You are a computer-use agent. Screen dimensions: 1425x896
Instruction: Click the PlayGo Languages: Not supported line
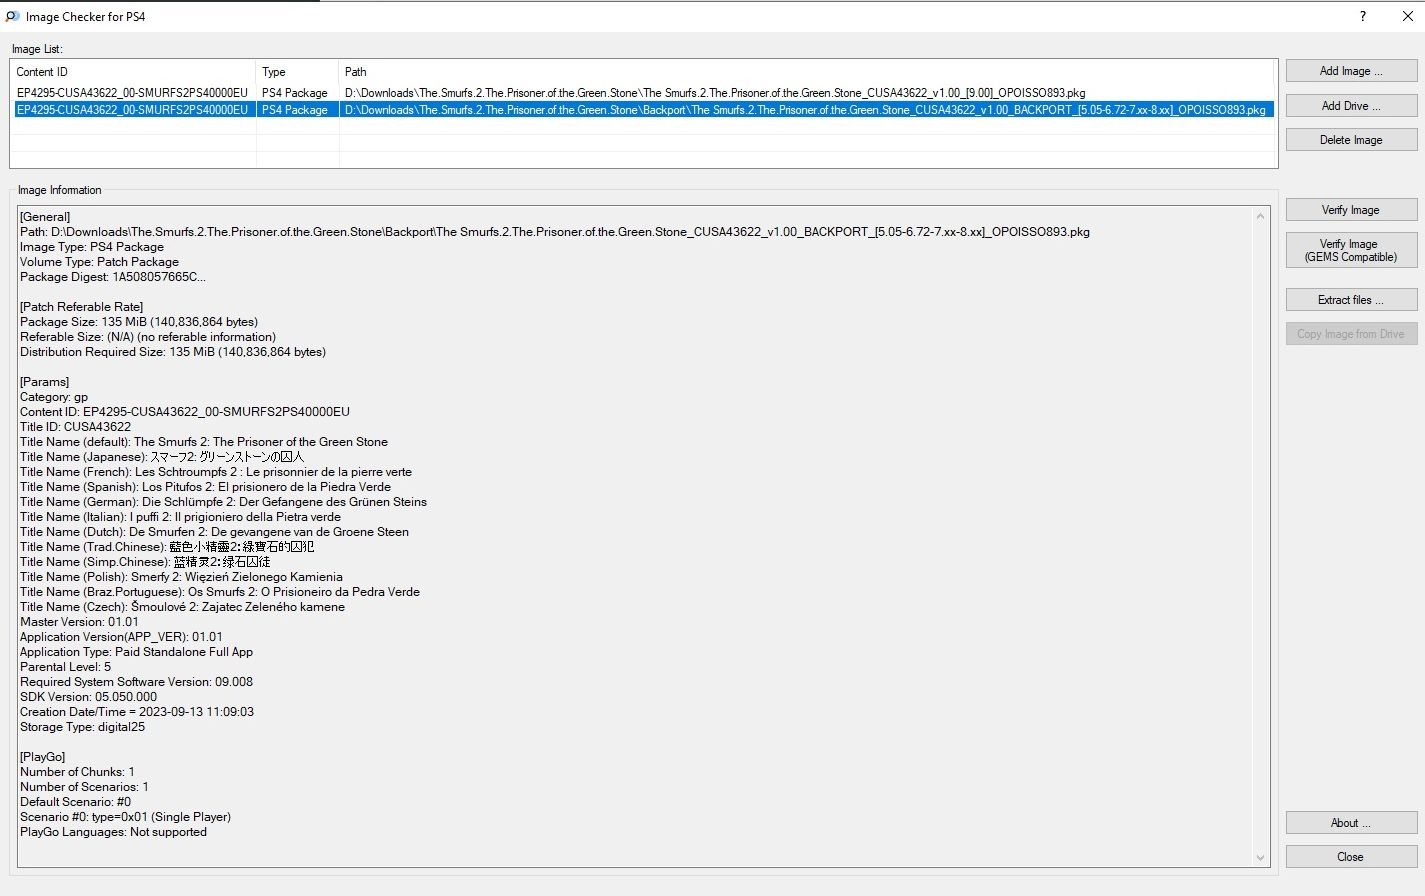[113, 832]
